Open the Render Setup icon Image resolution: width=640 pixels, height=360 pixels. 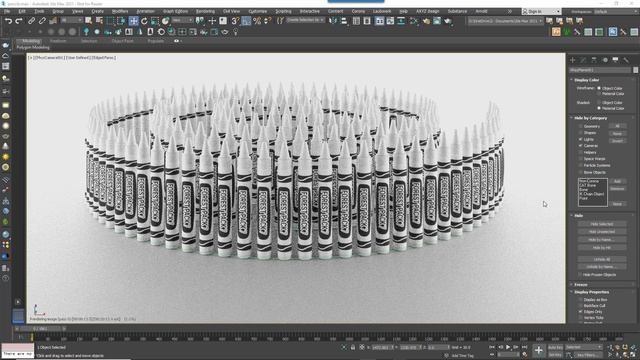tap(426, 20)
